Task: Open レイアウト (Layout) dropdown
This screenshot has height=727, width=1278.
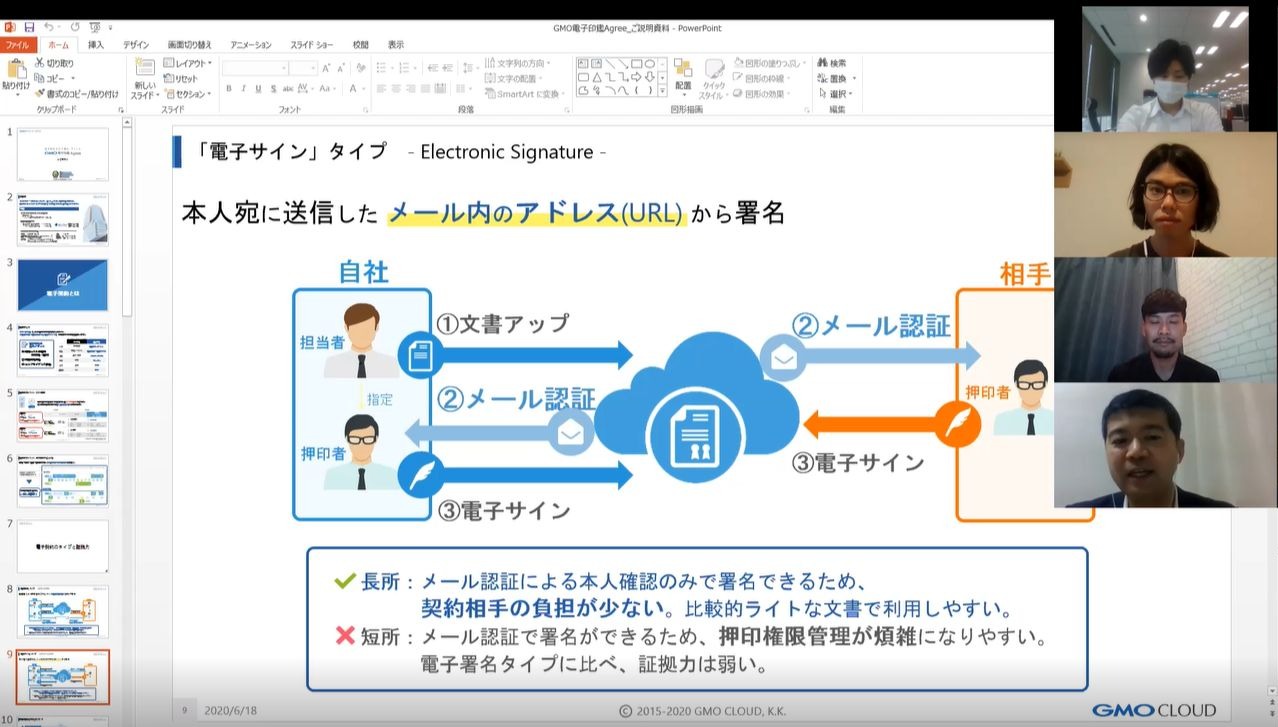Action: (187, 63)
